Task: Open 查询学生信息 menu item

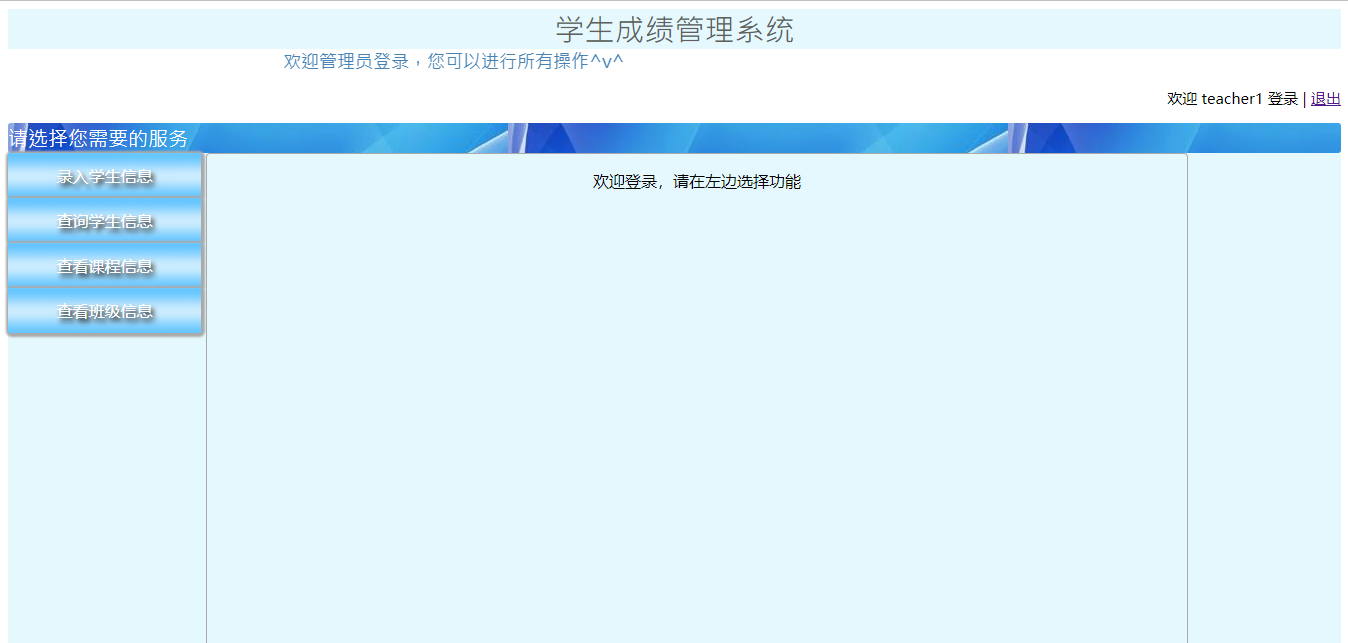Action: coord(105,221)
